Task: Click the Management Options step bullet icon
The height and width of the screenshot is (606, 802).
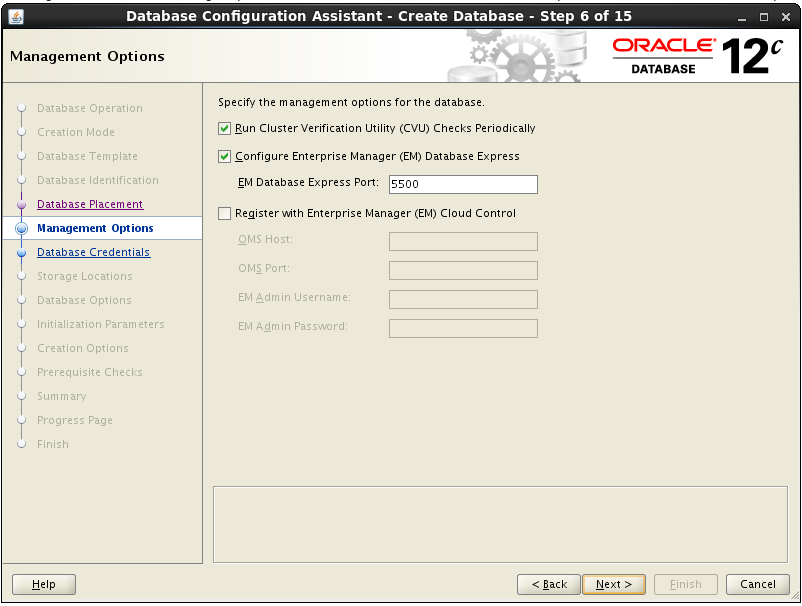Action: point(21,228)
